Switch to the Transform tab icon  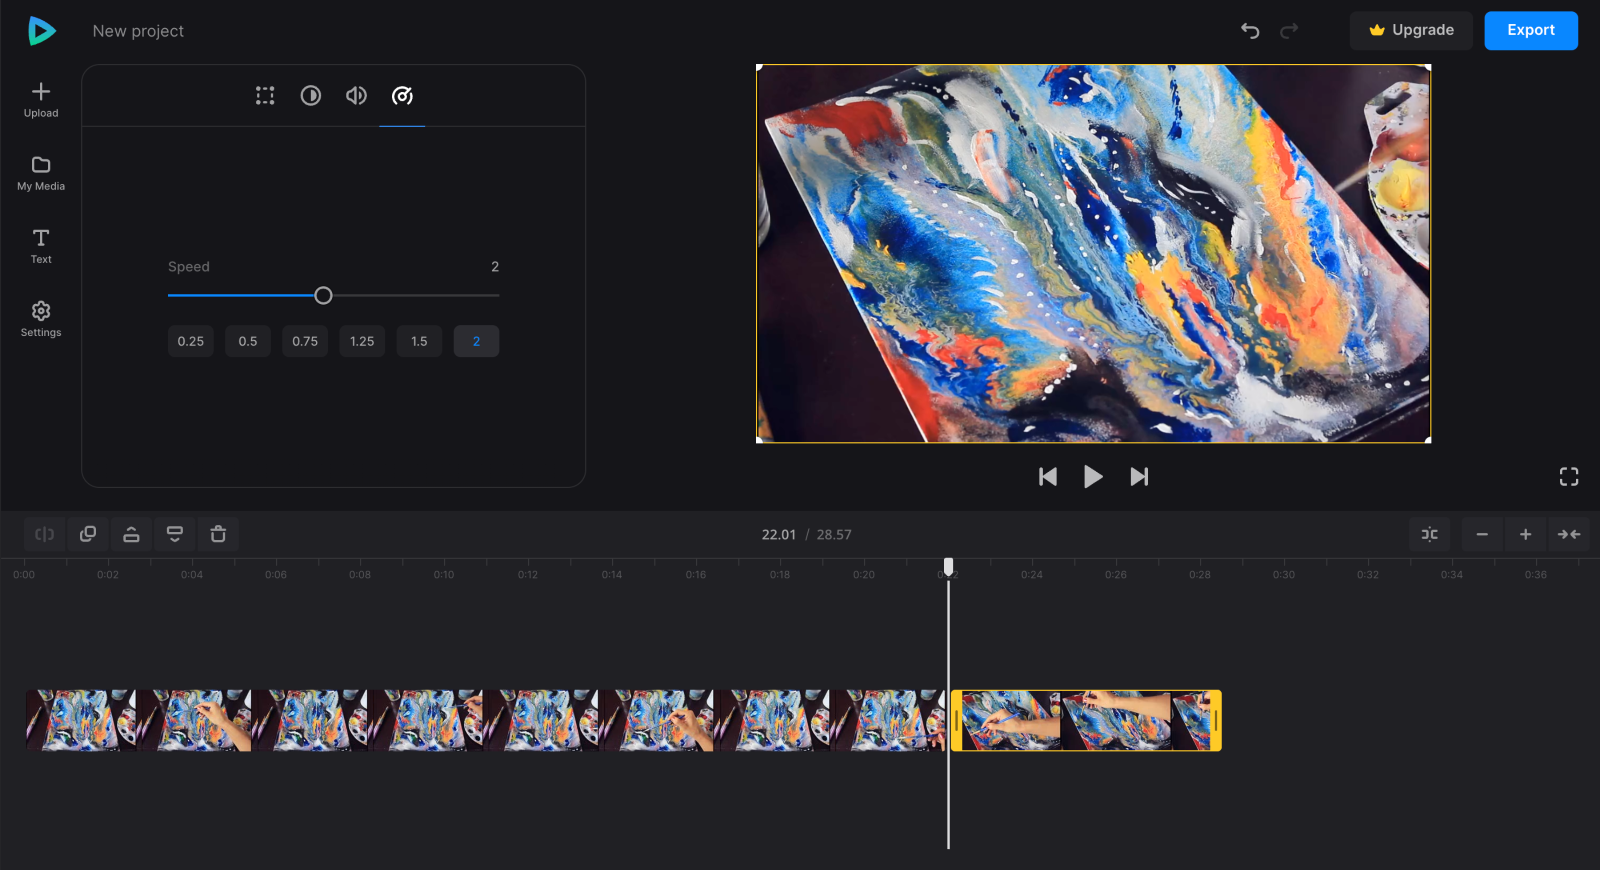tap(265, 96)
